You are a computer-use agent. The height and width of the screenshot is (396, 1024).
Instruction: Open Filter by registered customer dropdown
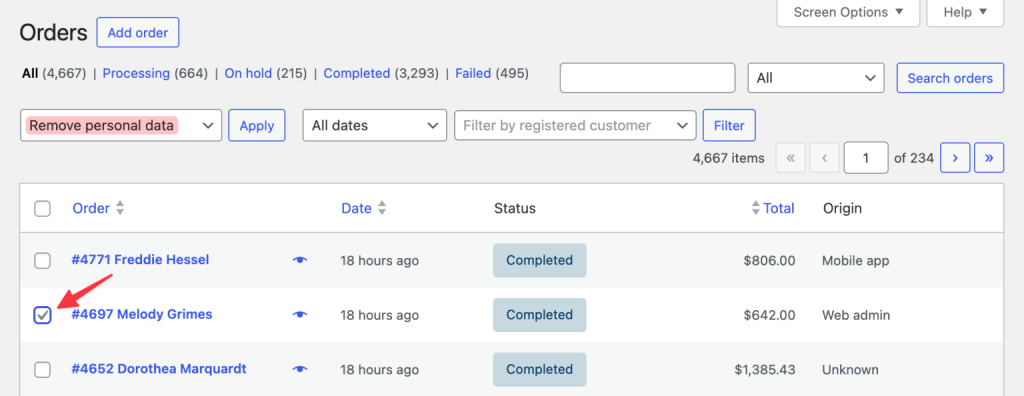(x=575, y=125)
